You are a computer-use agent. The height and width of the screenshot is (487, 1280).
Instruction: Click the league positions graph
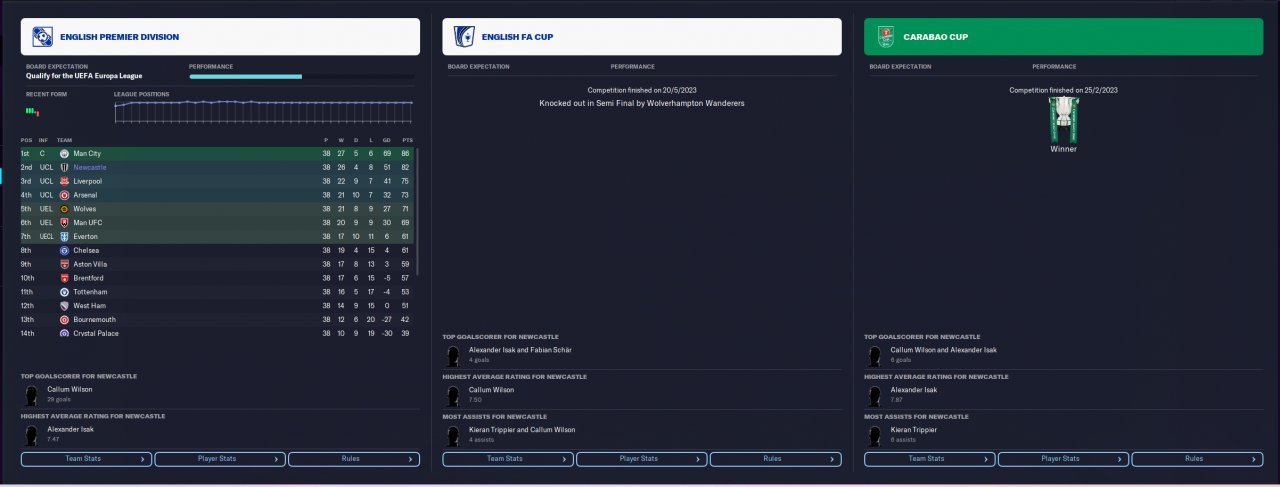coord(264,111)
